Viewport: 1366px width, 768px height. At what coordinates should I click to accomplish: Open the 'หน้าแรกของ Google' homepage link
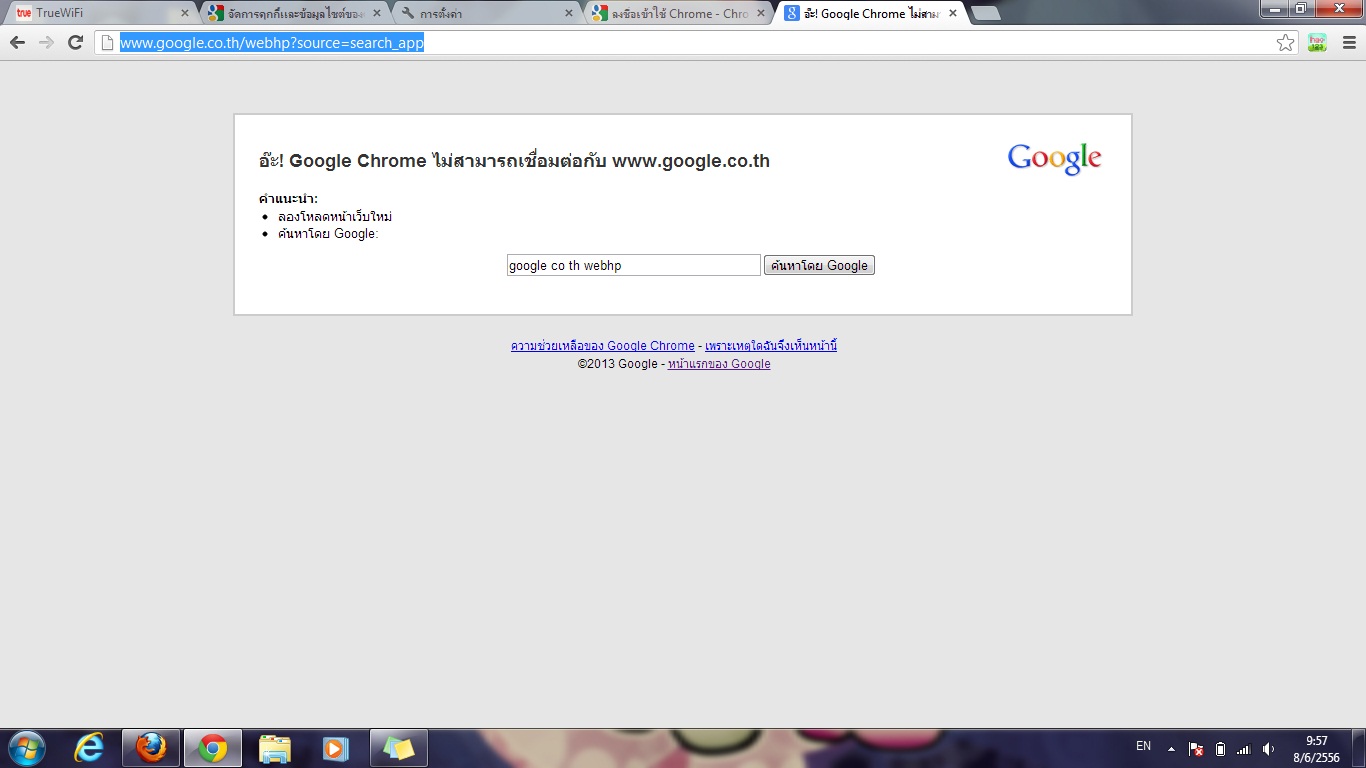(719, 364)
